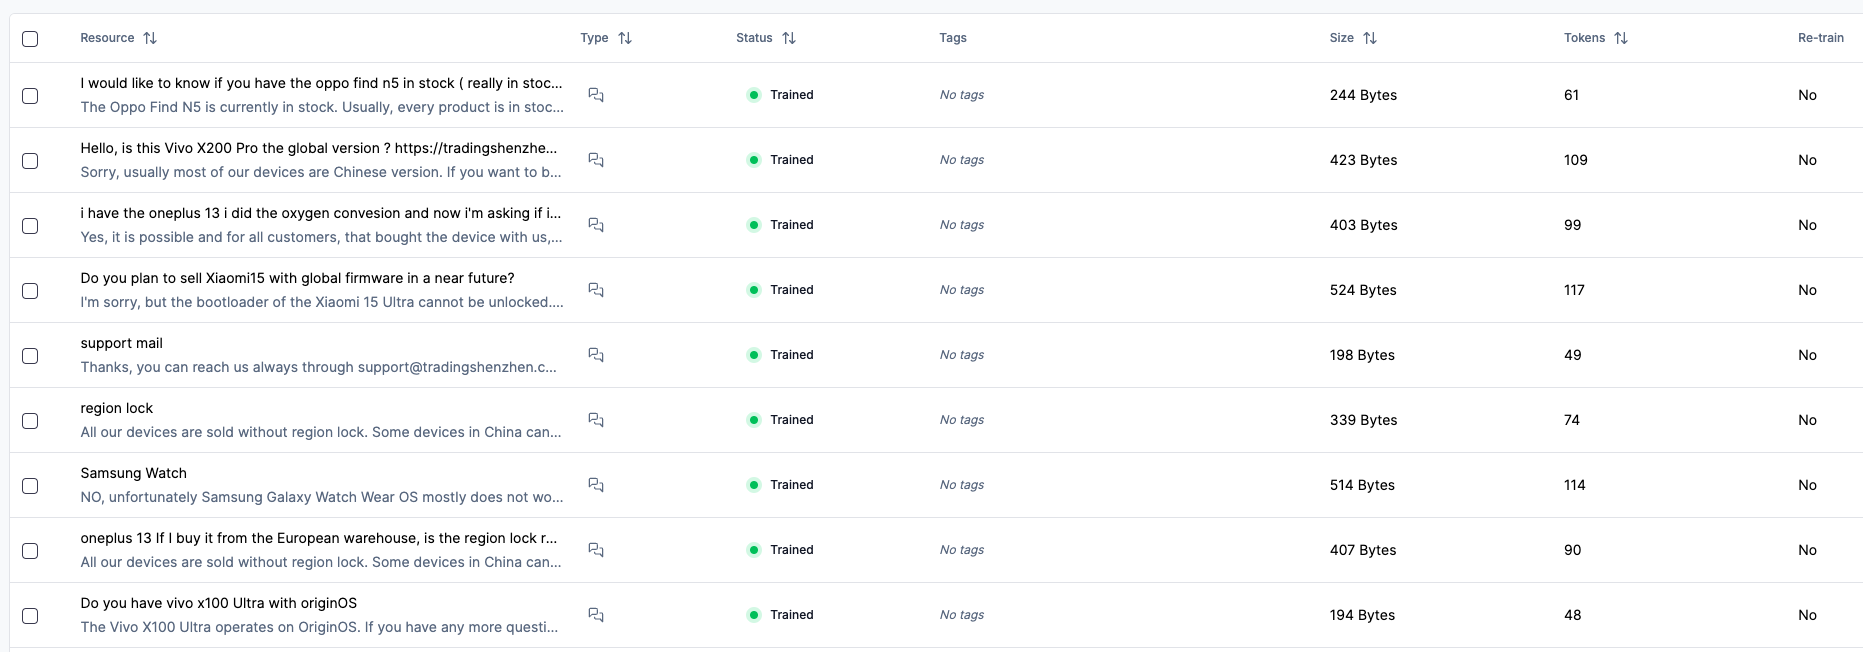
Task: Click Q&A type icon for Samsung Watch row
Action: click(x=596, y=485)
